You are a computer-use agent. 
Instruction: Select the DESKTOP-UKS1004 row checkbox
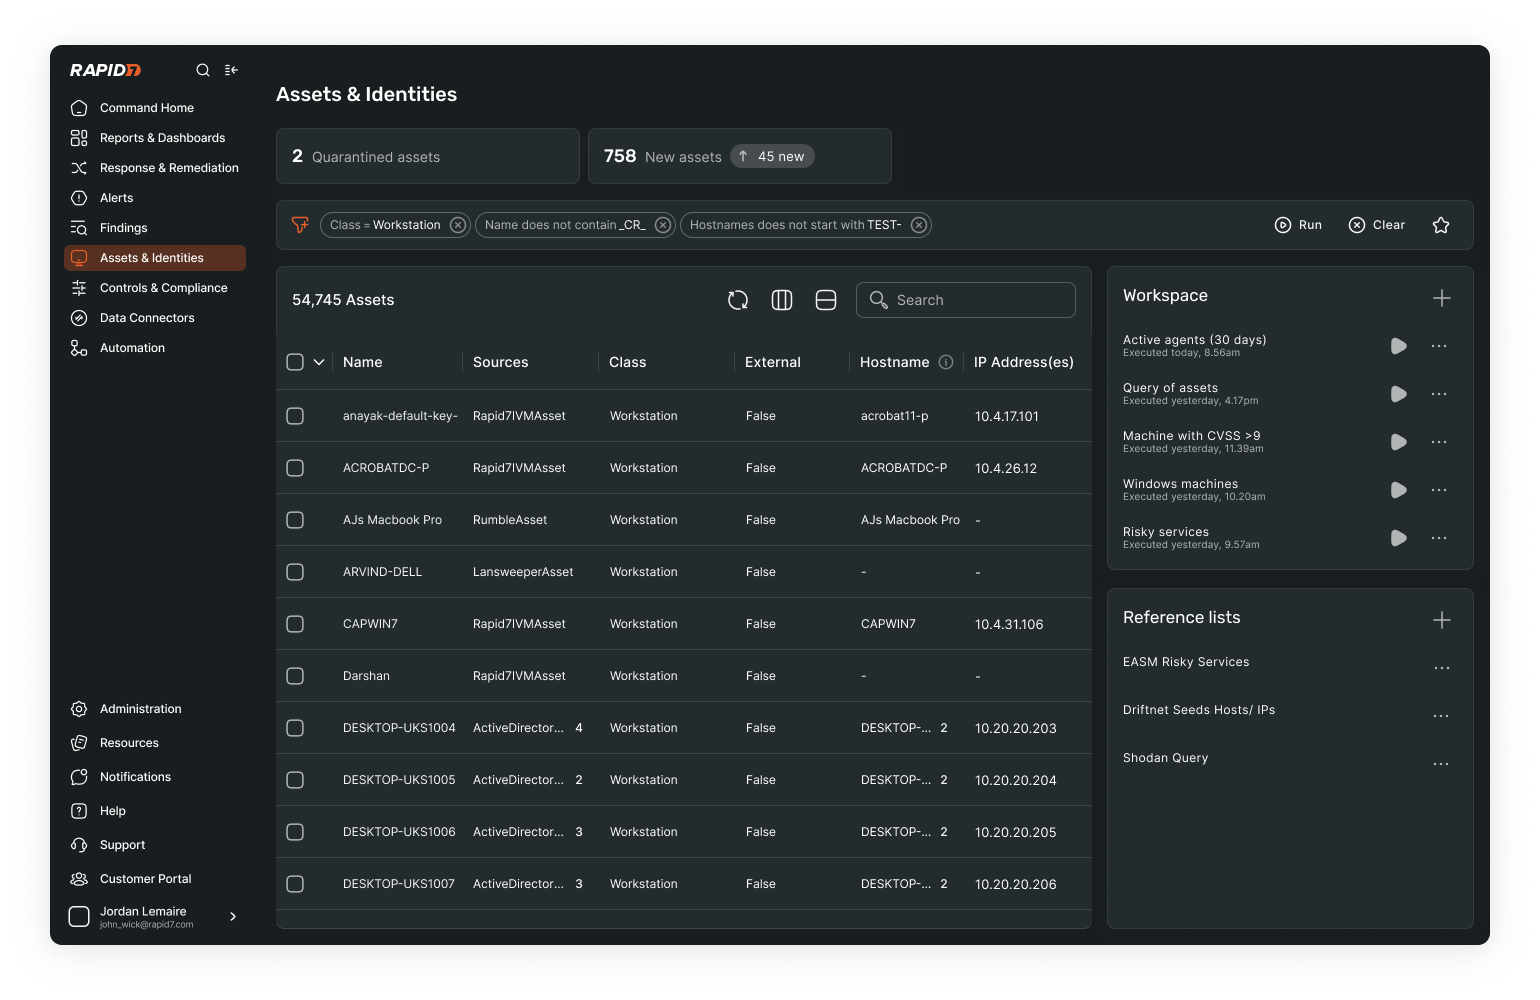pos(295,728)
